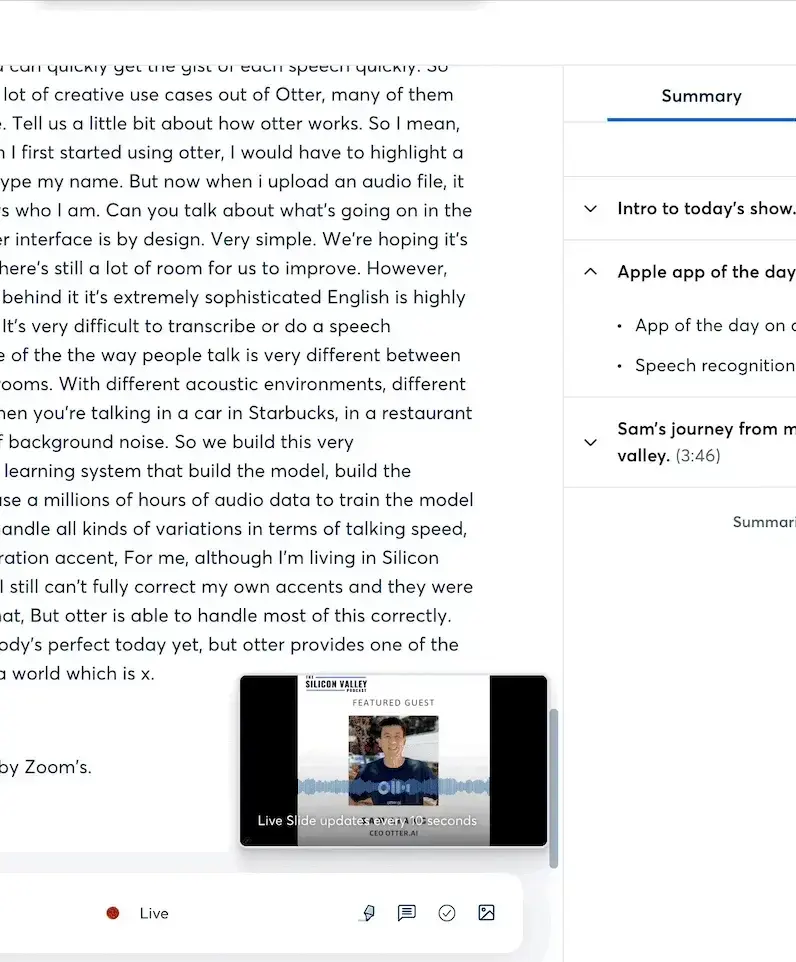The width and height of the screenshot is (796, 962).
Task: Open the comment icon in bottom bar
Action: coord(406,913)
